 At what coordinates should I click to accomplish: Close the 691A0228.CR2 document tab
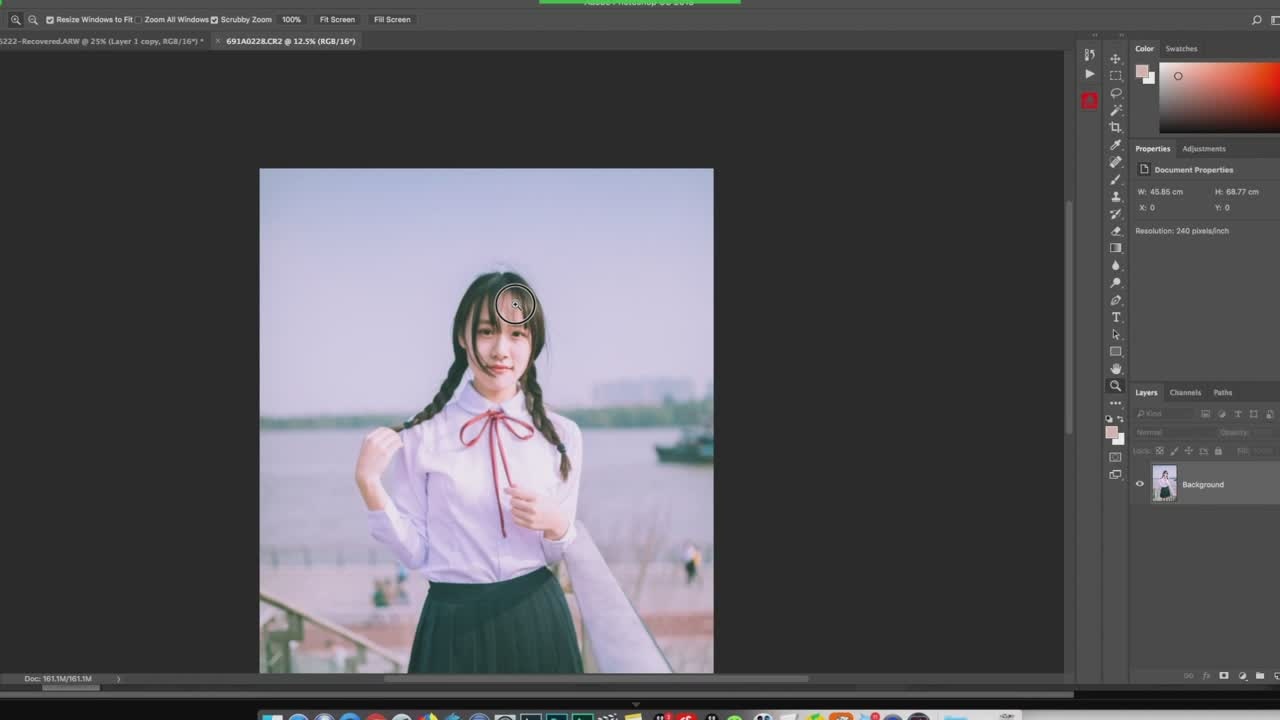point(217,41)
